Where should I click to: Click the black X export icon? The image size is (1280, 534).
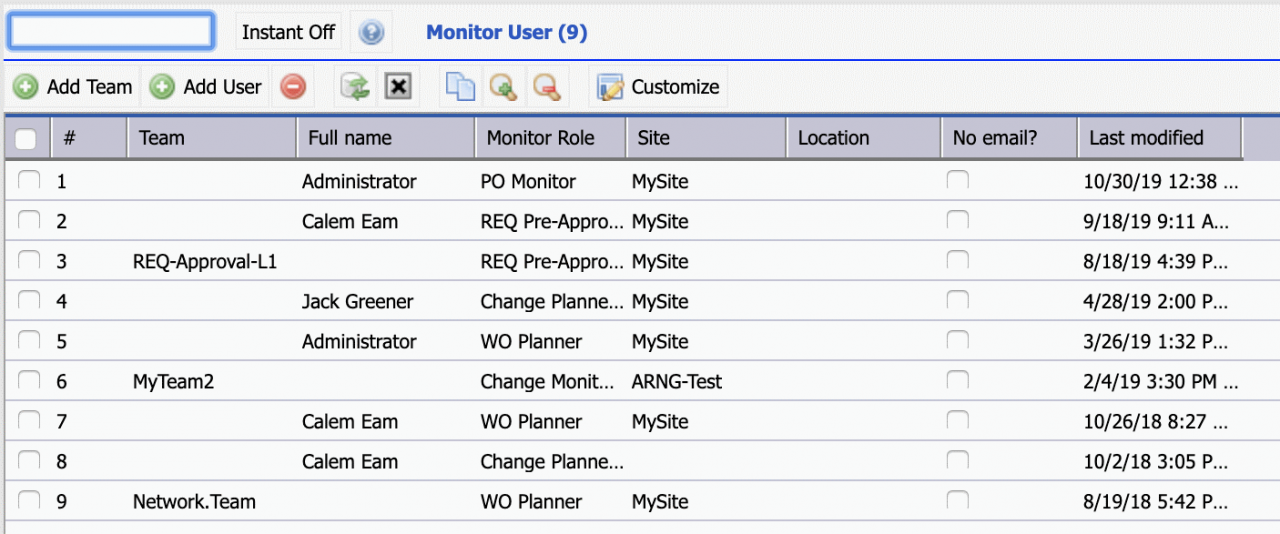pyautogui.click(x=398, y=87)
